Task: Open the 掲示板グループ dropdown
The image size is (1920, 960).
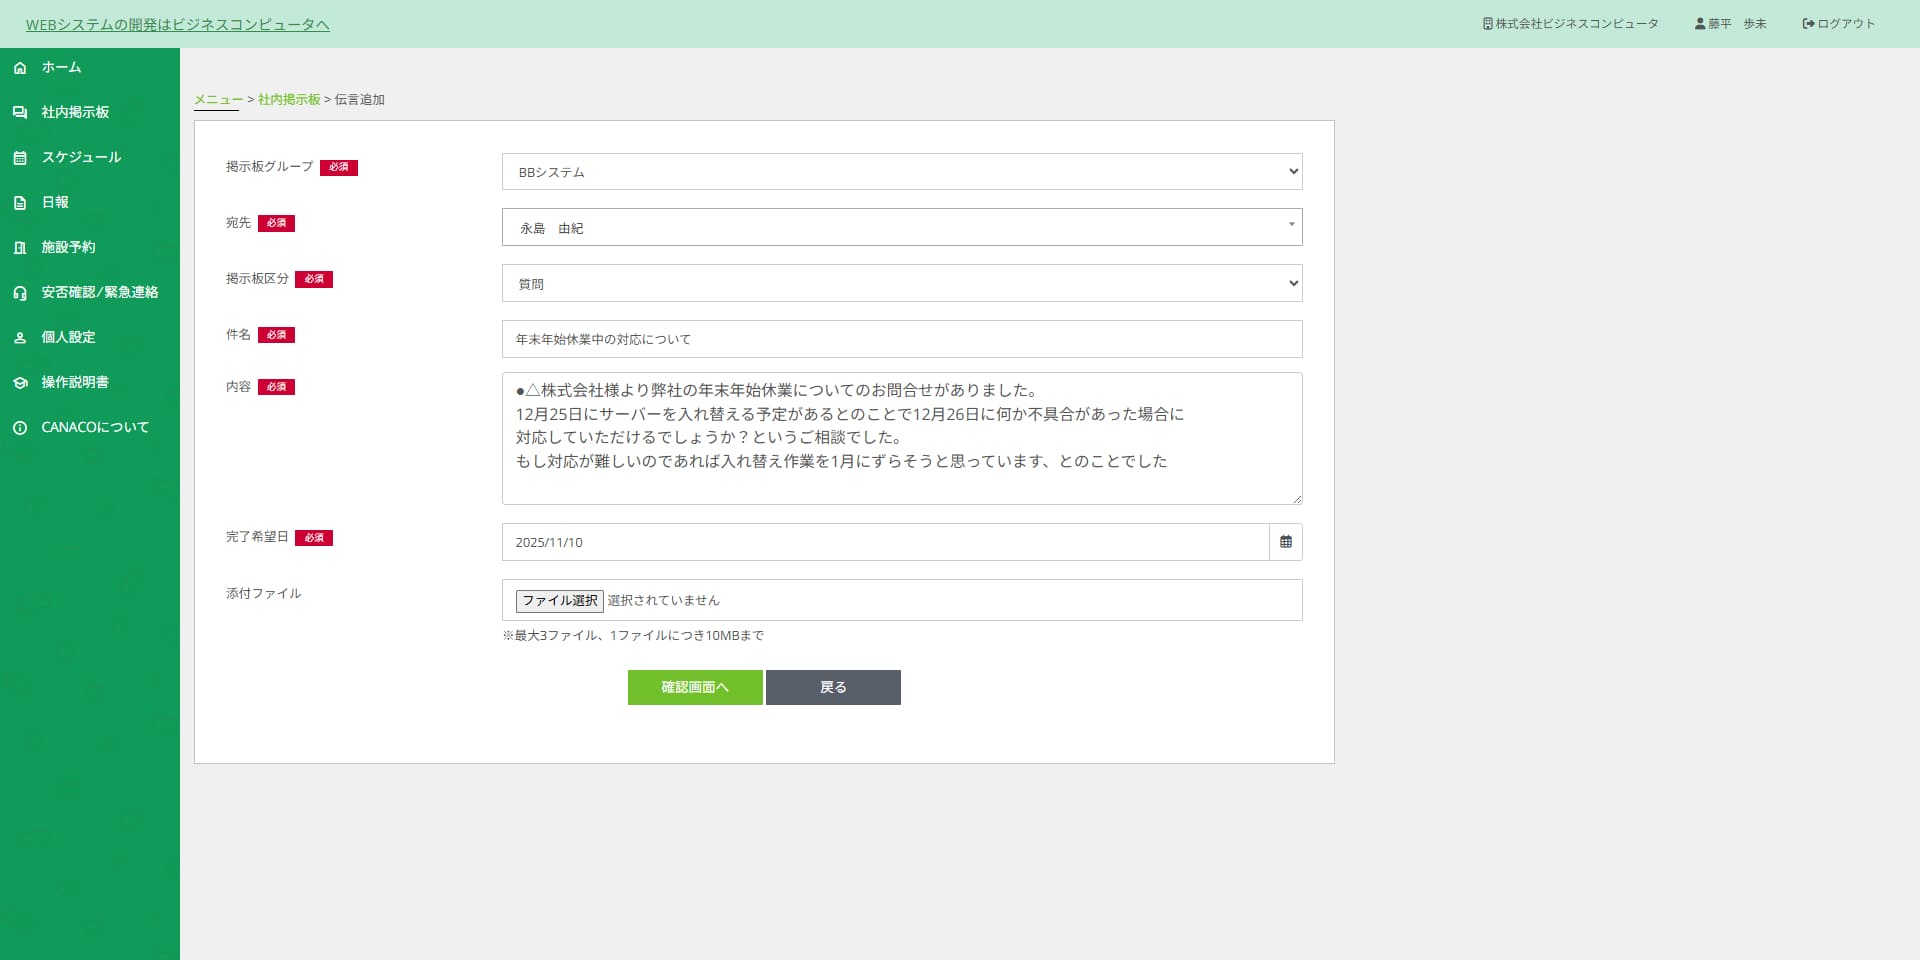Action: click(x=901, y=172)
